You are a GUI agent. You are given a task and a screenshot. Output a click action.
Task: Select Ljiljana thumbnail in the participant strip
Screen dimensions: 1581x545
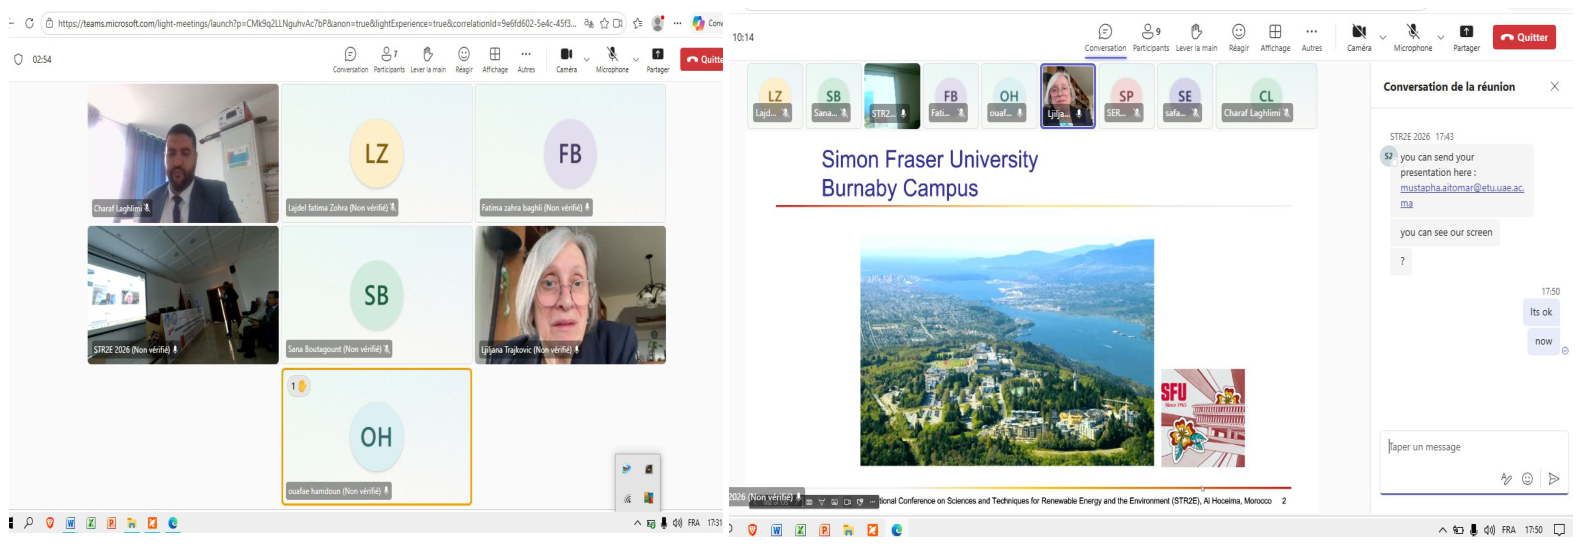coord(1068,96)
